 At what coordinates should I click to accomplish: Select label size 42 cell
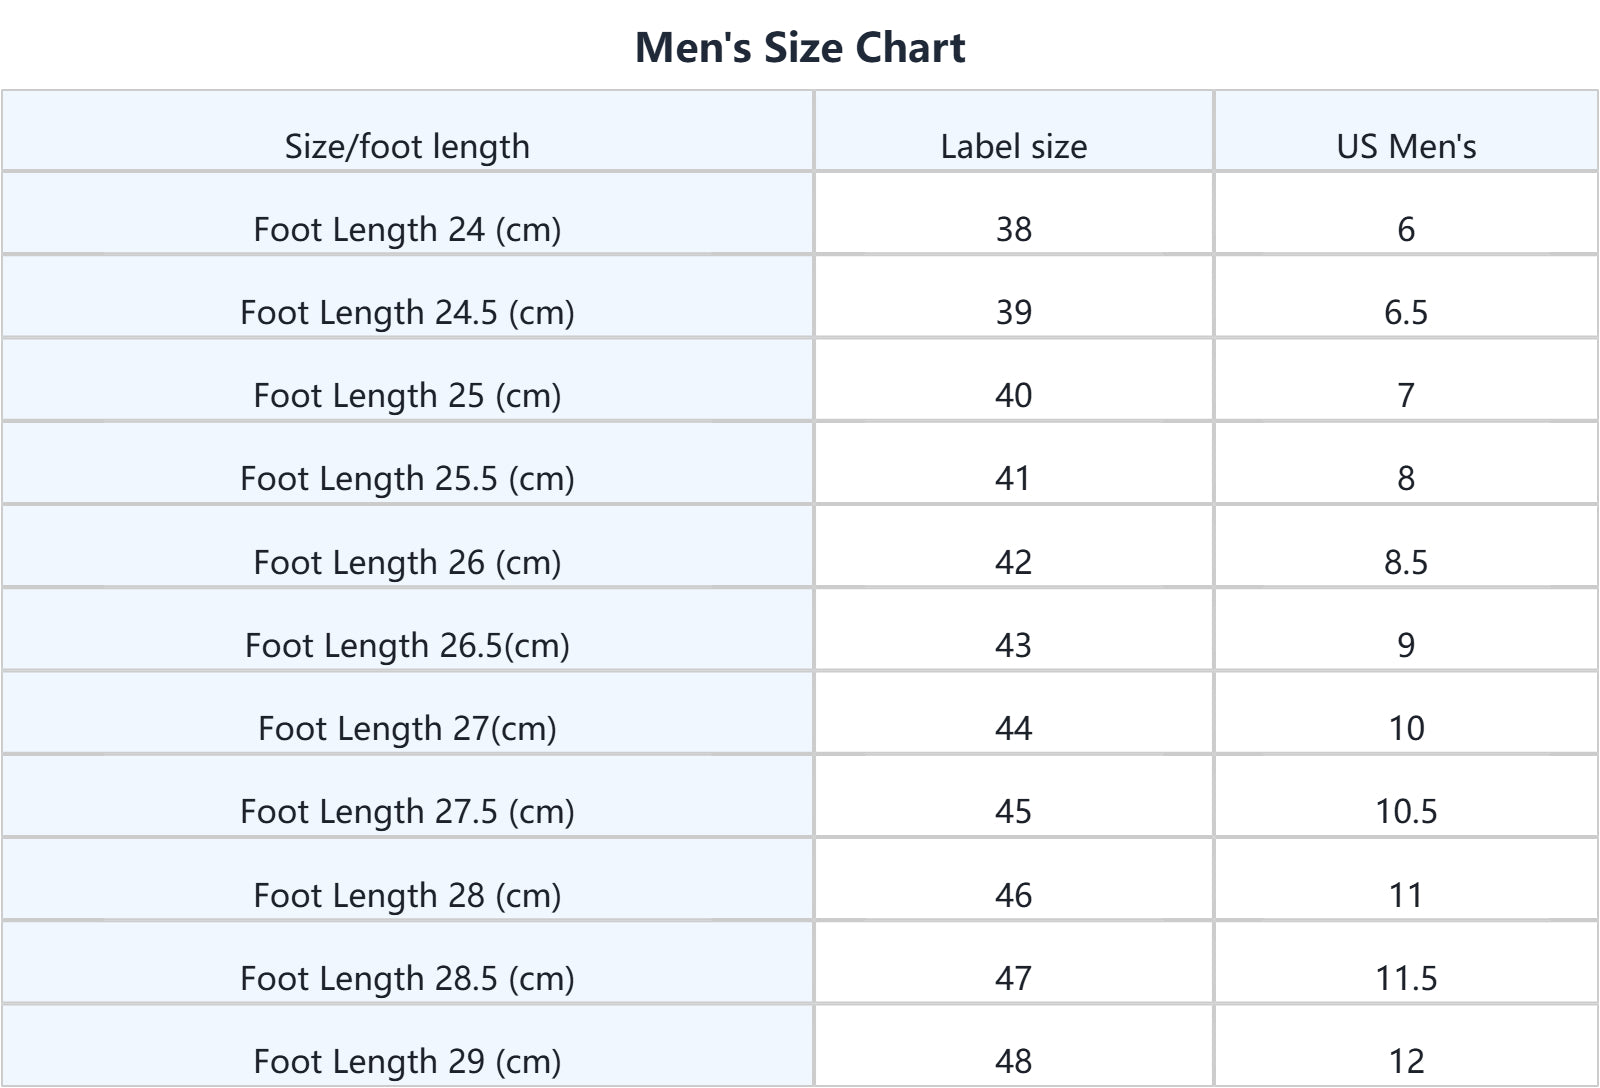click(x=1013, y=562)
